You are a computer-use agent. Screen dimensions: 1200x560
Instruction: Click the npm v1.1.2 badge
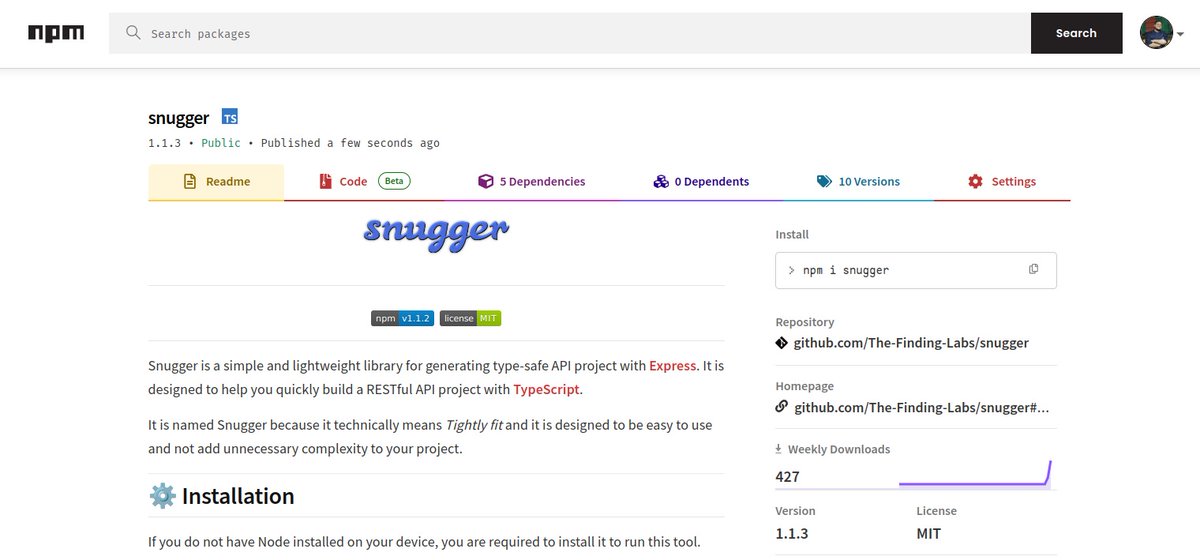click(402, 318)
